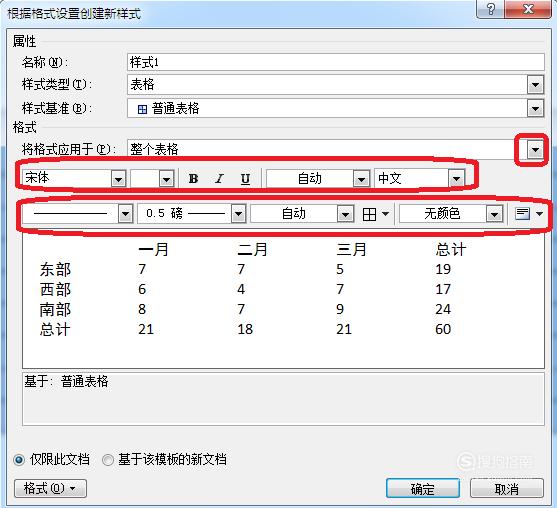Open the 宋体 font name dropdown
Image resolution: width=557 pixels, height=508 pixels.
tap(118, 178)
